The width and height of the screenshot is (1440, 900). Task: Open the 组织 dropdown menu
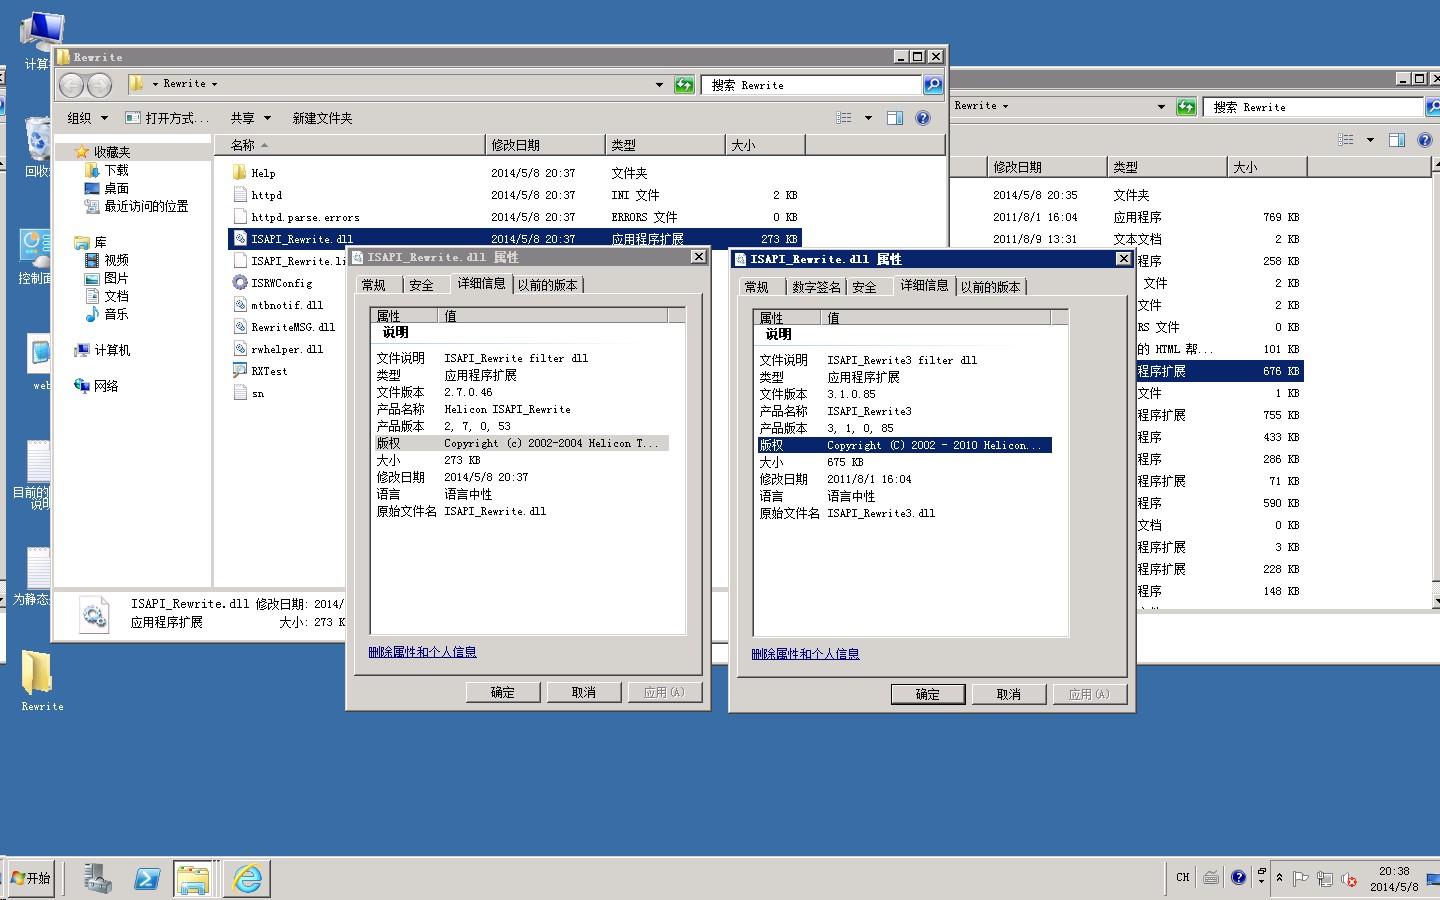(x=87, y=118)
